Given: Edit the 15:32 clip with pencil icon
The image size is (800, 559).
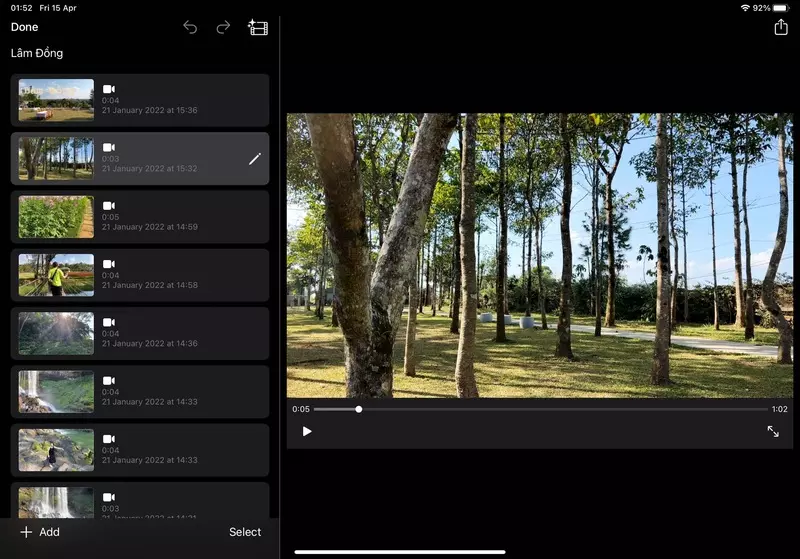Looking at the screenshot, I should click(255, 159).
